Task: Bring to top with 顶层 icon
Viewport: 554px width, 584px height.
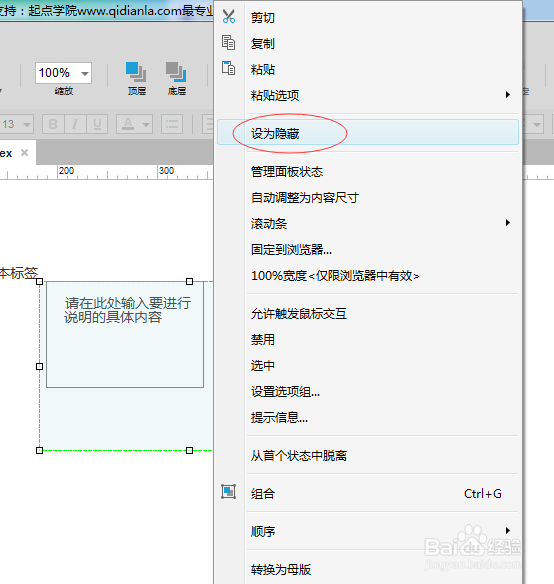Action: 136,72
